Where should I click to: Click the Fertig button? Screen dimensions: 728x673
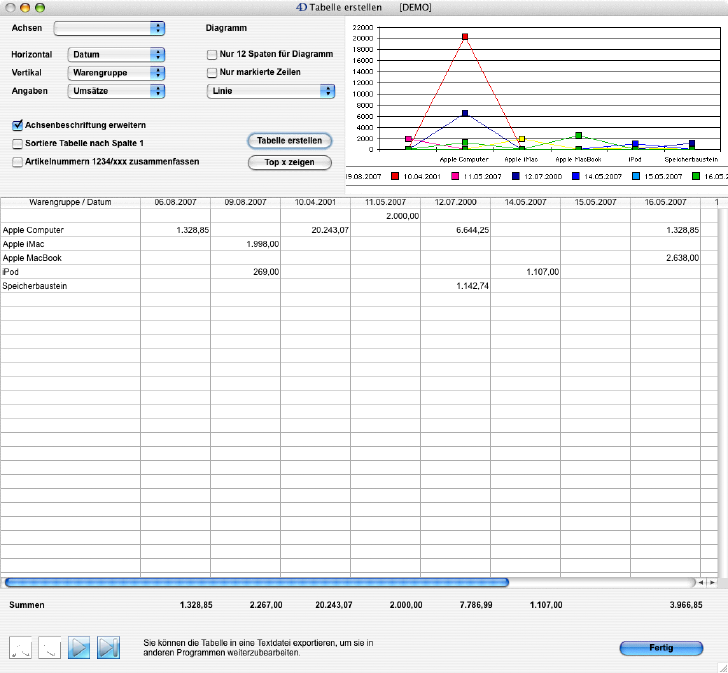coord(661,648)
